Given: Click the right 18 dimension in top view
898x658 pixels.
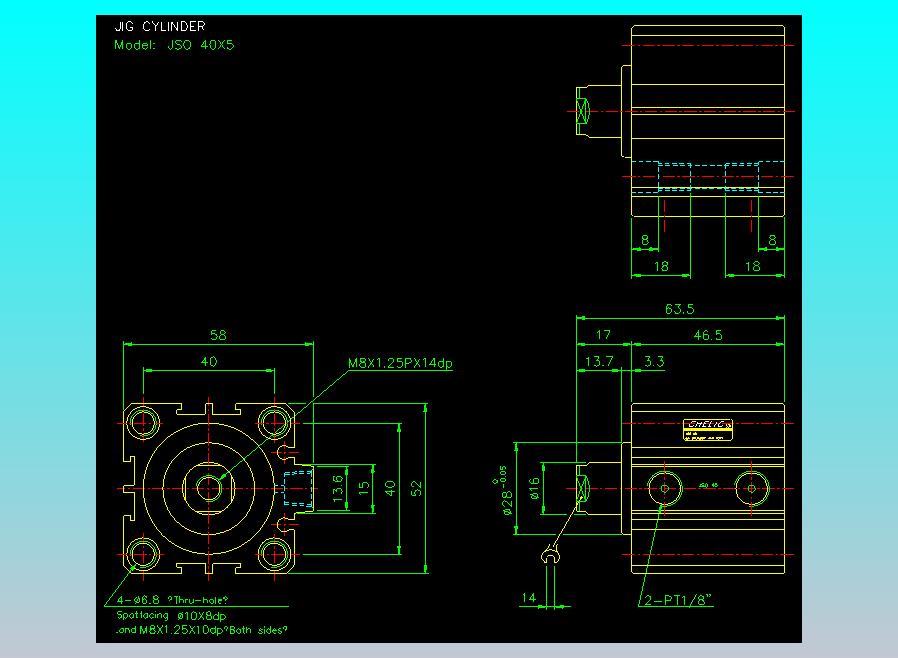Looking at the screenshot, I should coord(753,266).
